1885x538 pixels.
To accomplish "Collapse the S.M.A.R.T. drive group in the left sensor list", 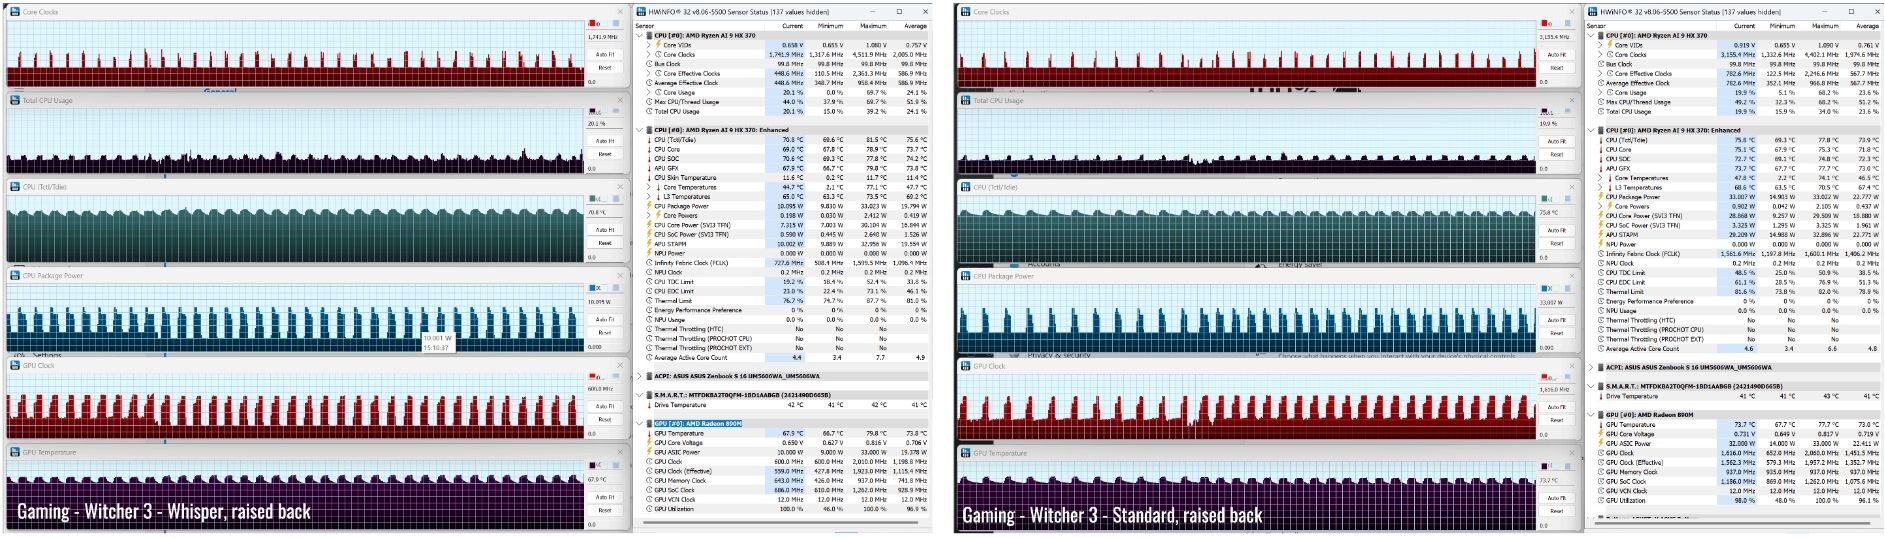I will (640, 395).
